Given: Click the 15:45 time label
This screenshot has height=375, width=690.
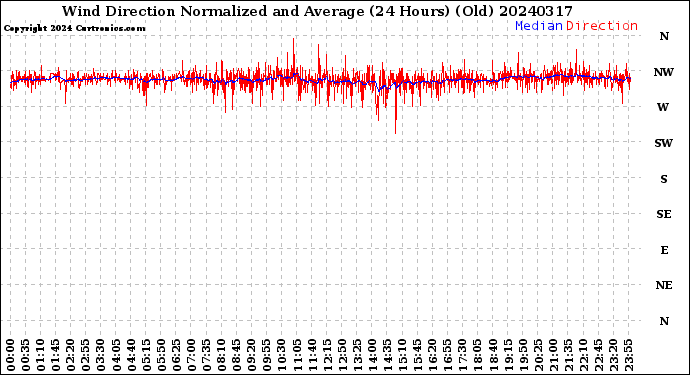Looking at the screenshot, I should tap(418, 355).
